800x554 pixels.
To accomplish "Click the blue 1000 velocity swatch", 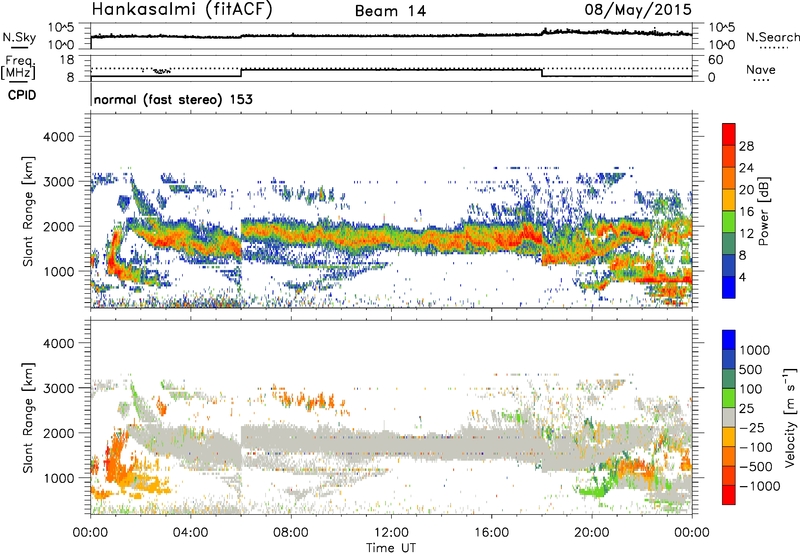I will [729, 340].
